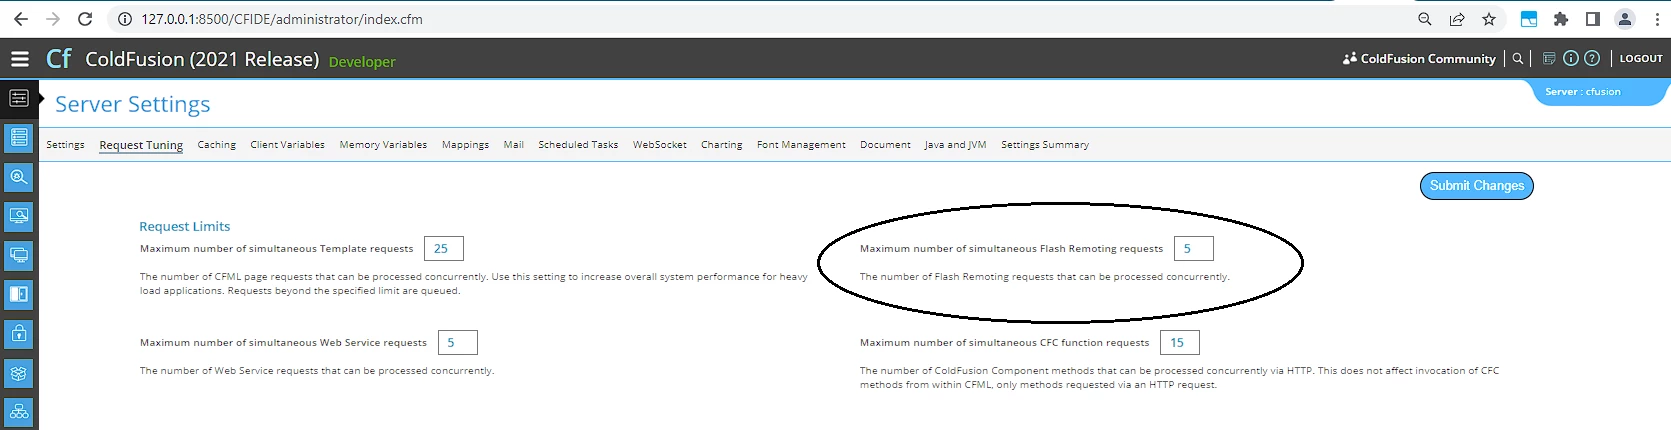This screenshot has height=430, width=1671.
Task: Toggle the browser side panel icon
Action: (1593, 19)
